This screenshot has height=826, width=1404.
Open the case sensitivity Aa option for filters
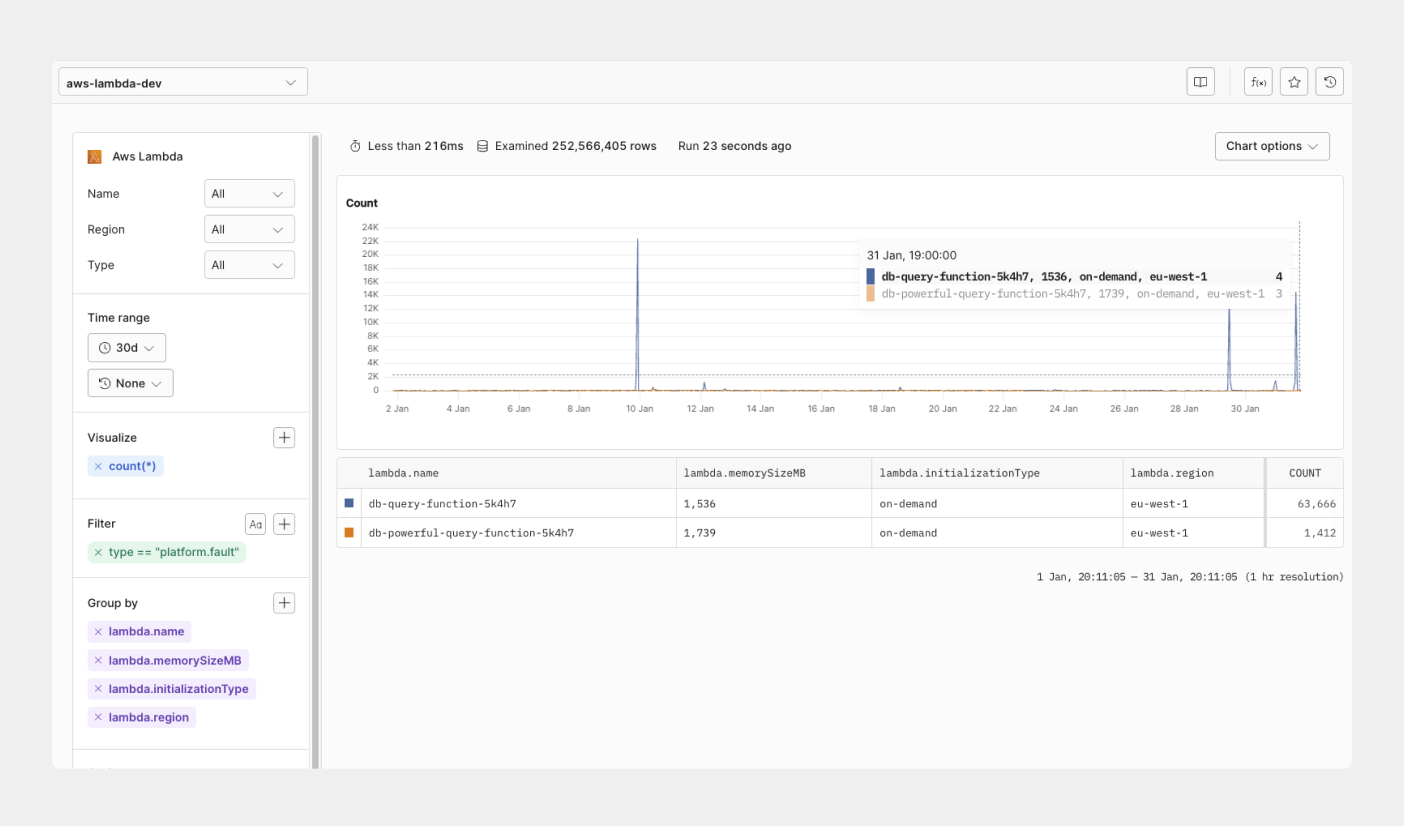point(255,523)
